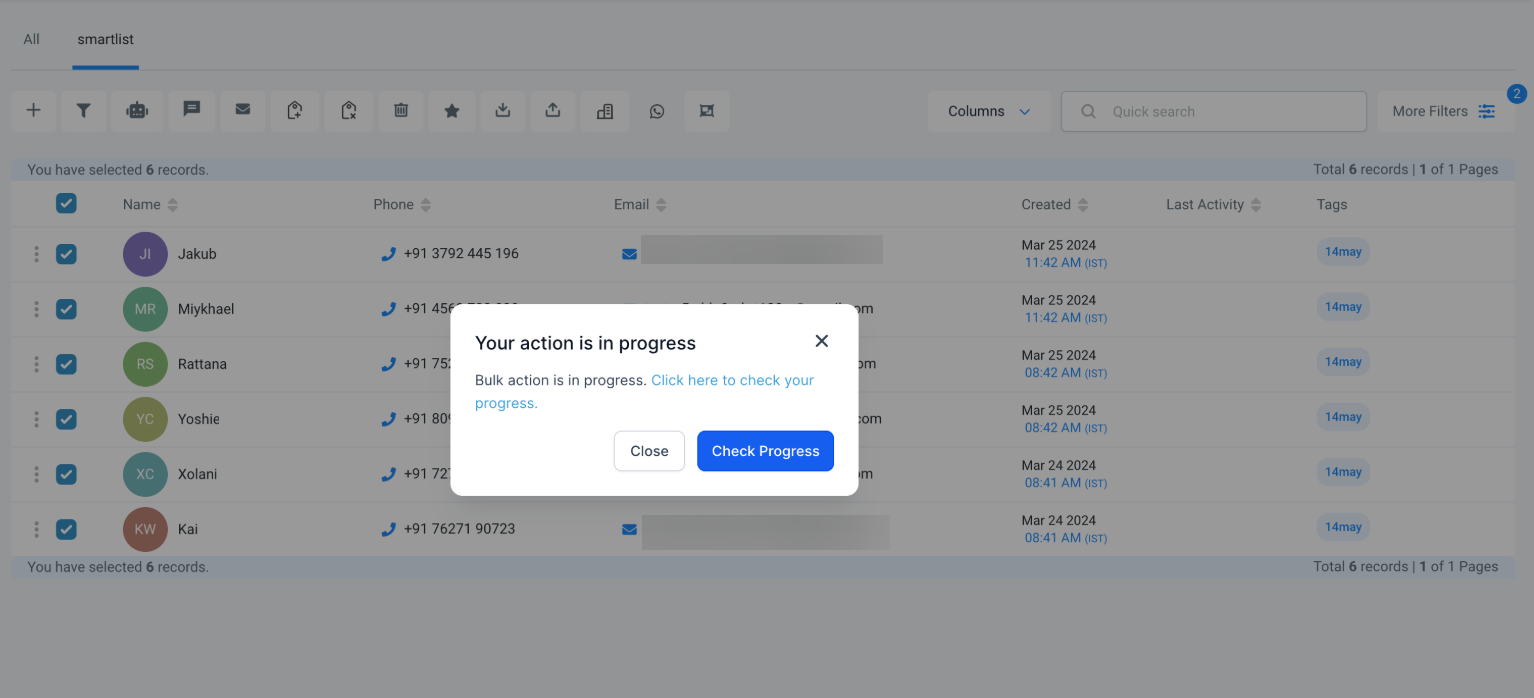
Task: Click the chat bubble SMS icon
Action: [192, 111]
